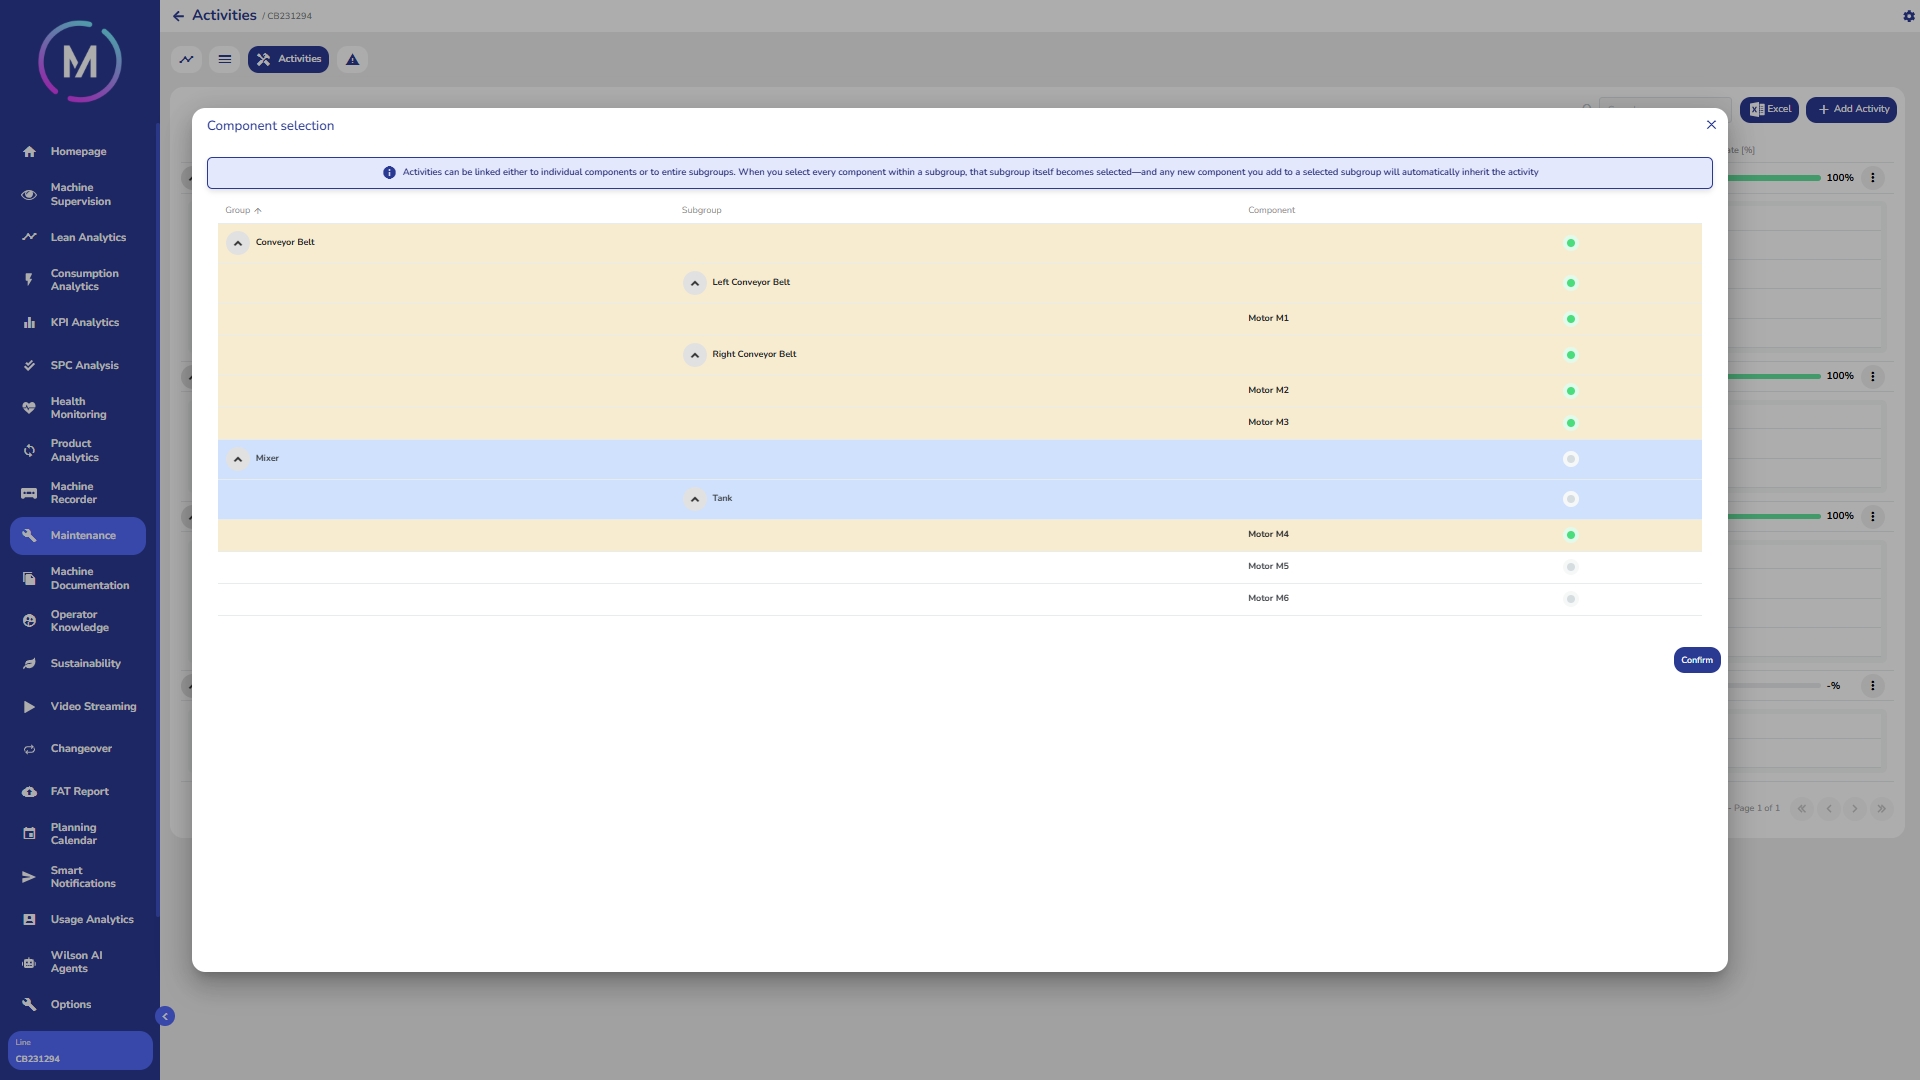Deselect the Motor M1 component indicator
The height and width of the screenshot is (1080, 1920).
(1570, 319)
